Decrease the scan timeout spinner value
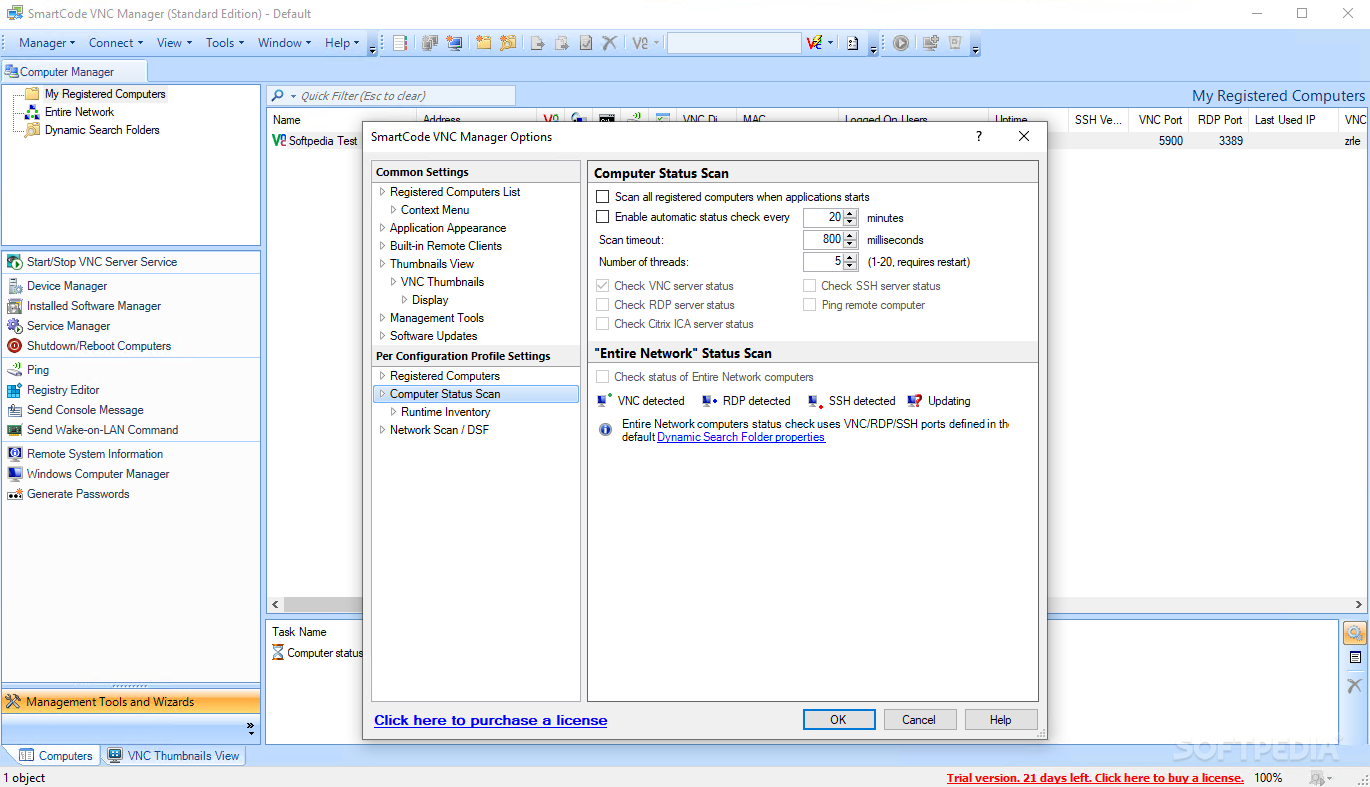1370x787 pixels. point(850,244)
